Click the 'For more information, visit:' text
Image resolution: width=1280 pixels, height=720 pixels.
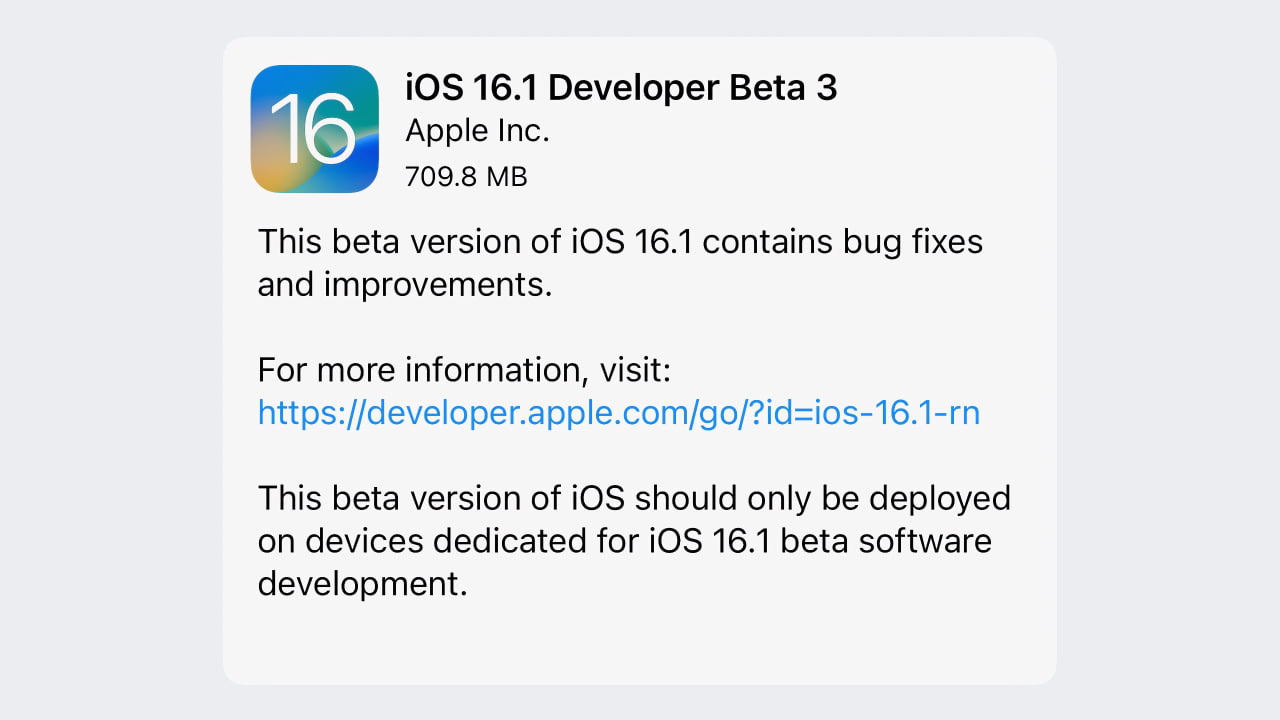coord(463,370)
